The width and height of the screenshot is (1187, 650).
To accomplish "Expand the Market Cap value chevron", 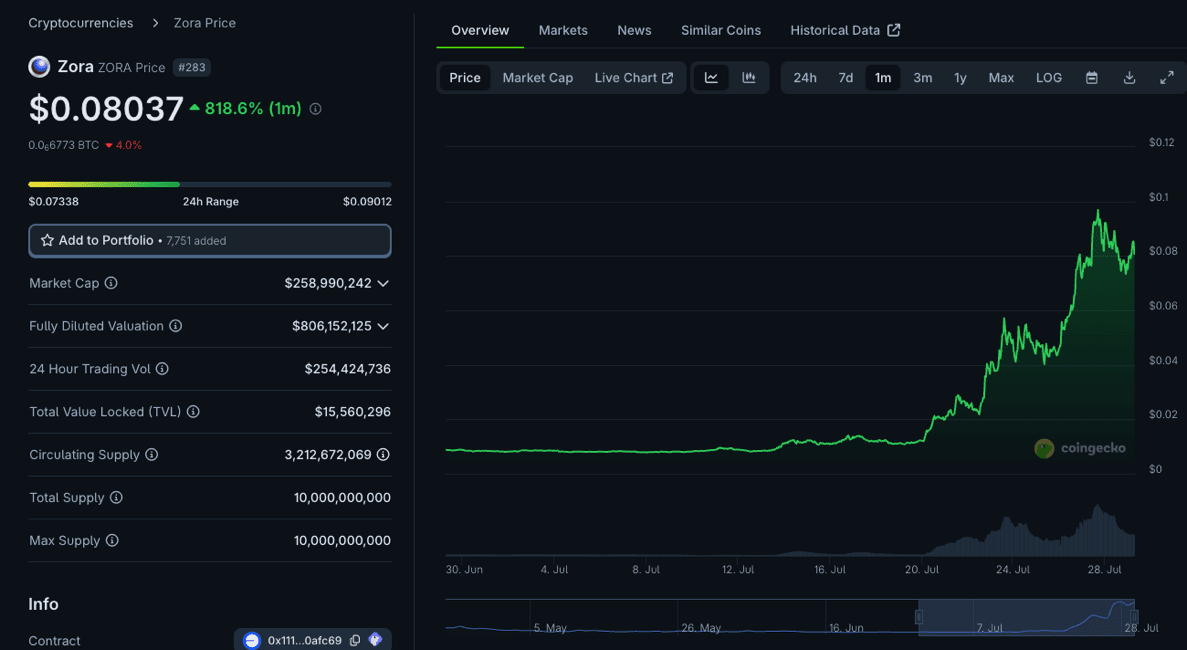I will pyautogui.click(x=383, y=284).
